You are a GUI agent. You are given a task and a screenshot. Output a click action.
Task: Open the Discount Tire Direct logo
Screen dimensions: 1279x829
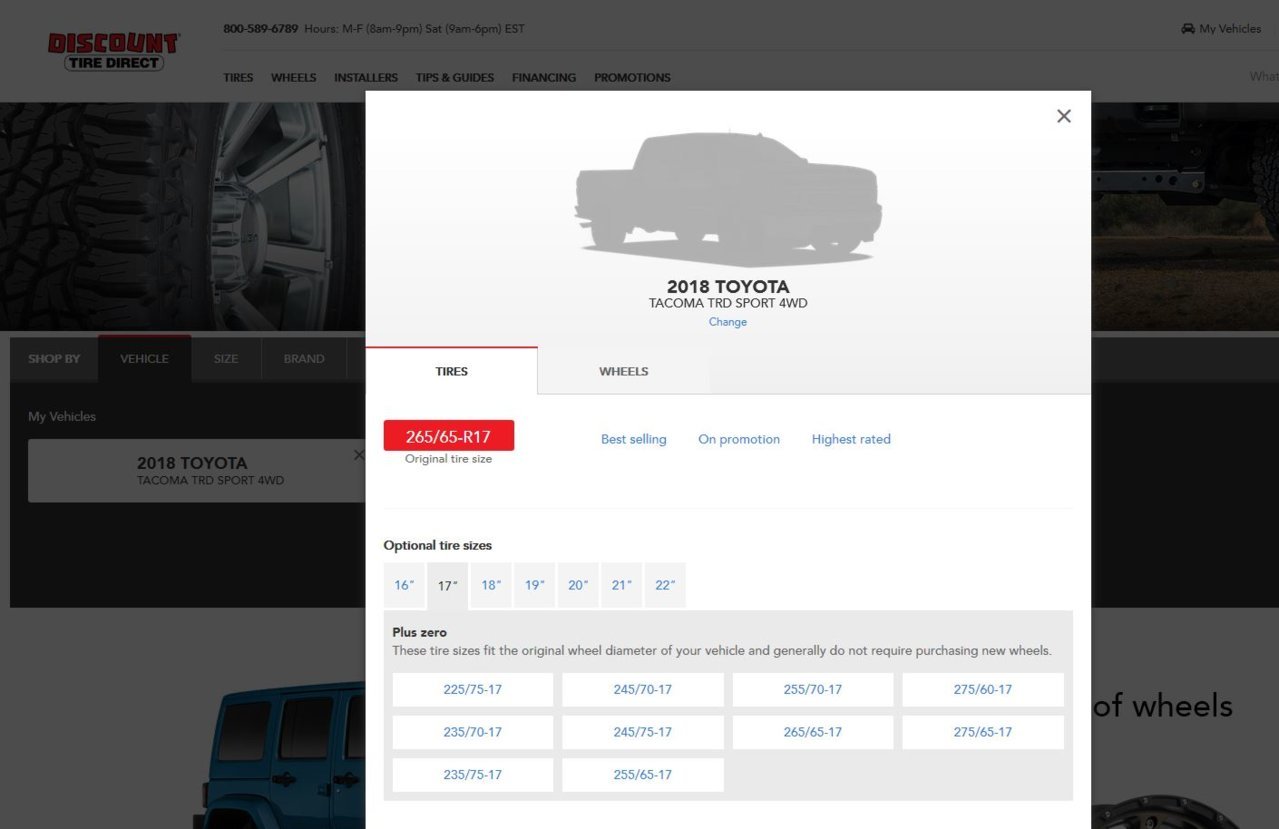[x=114, y=52]
